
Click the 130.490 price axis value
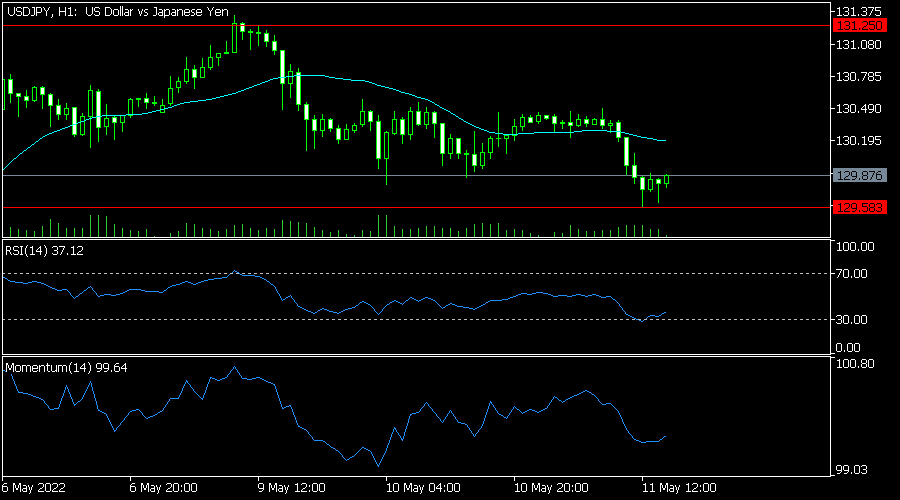click(x=858, y=109)
